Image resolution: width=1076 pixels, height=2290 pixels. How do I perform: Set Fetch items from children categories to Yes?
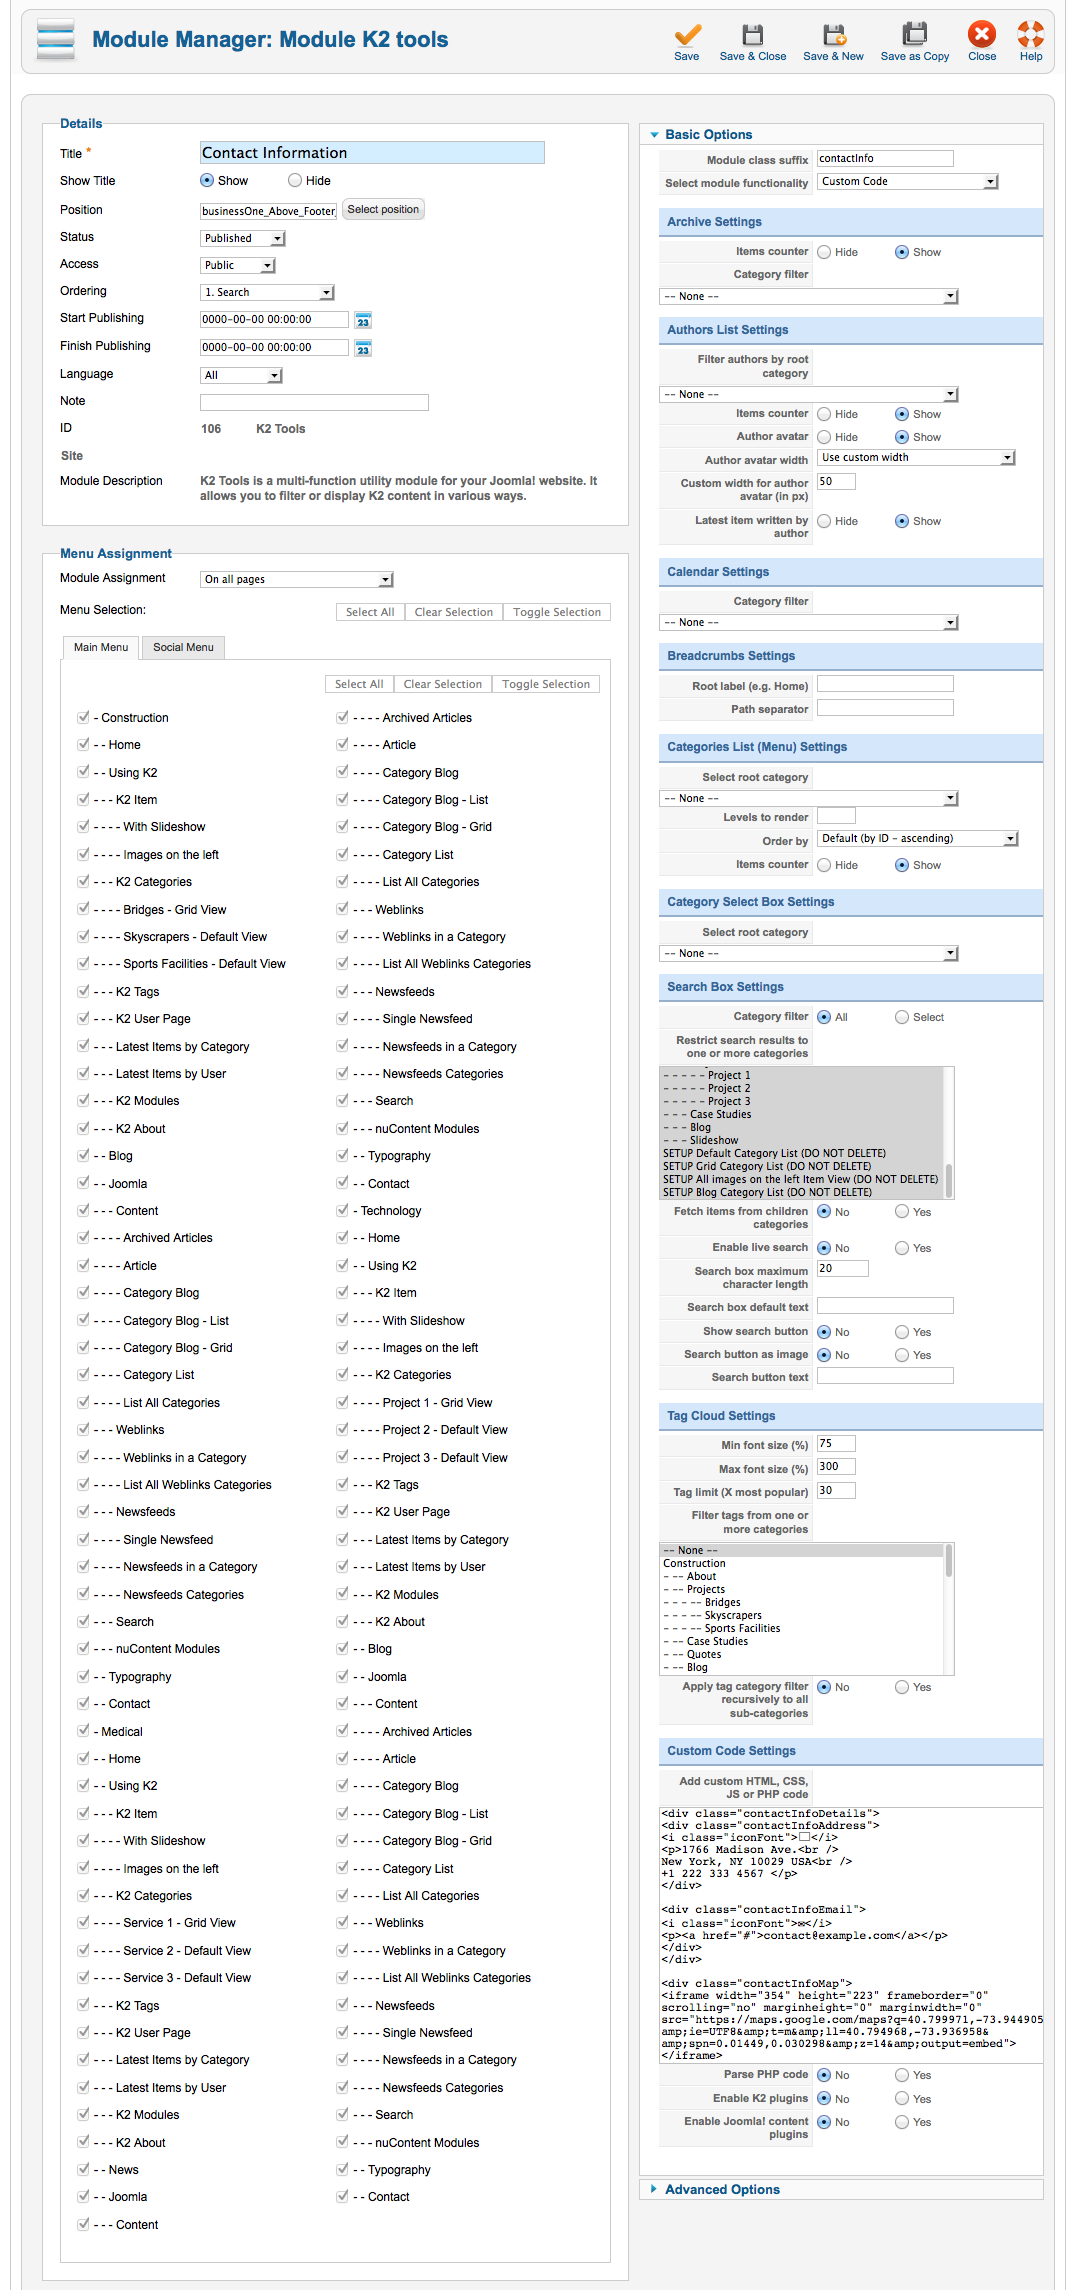tap(902, 1212)
